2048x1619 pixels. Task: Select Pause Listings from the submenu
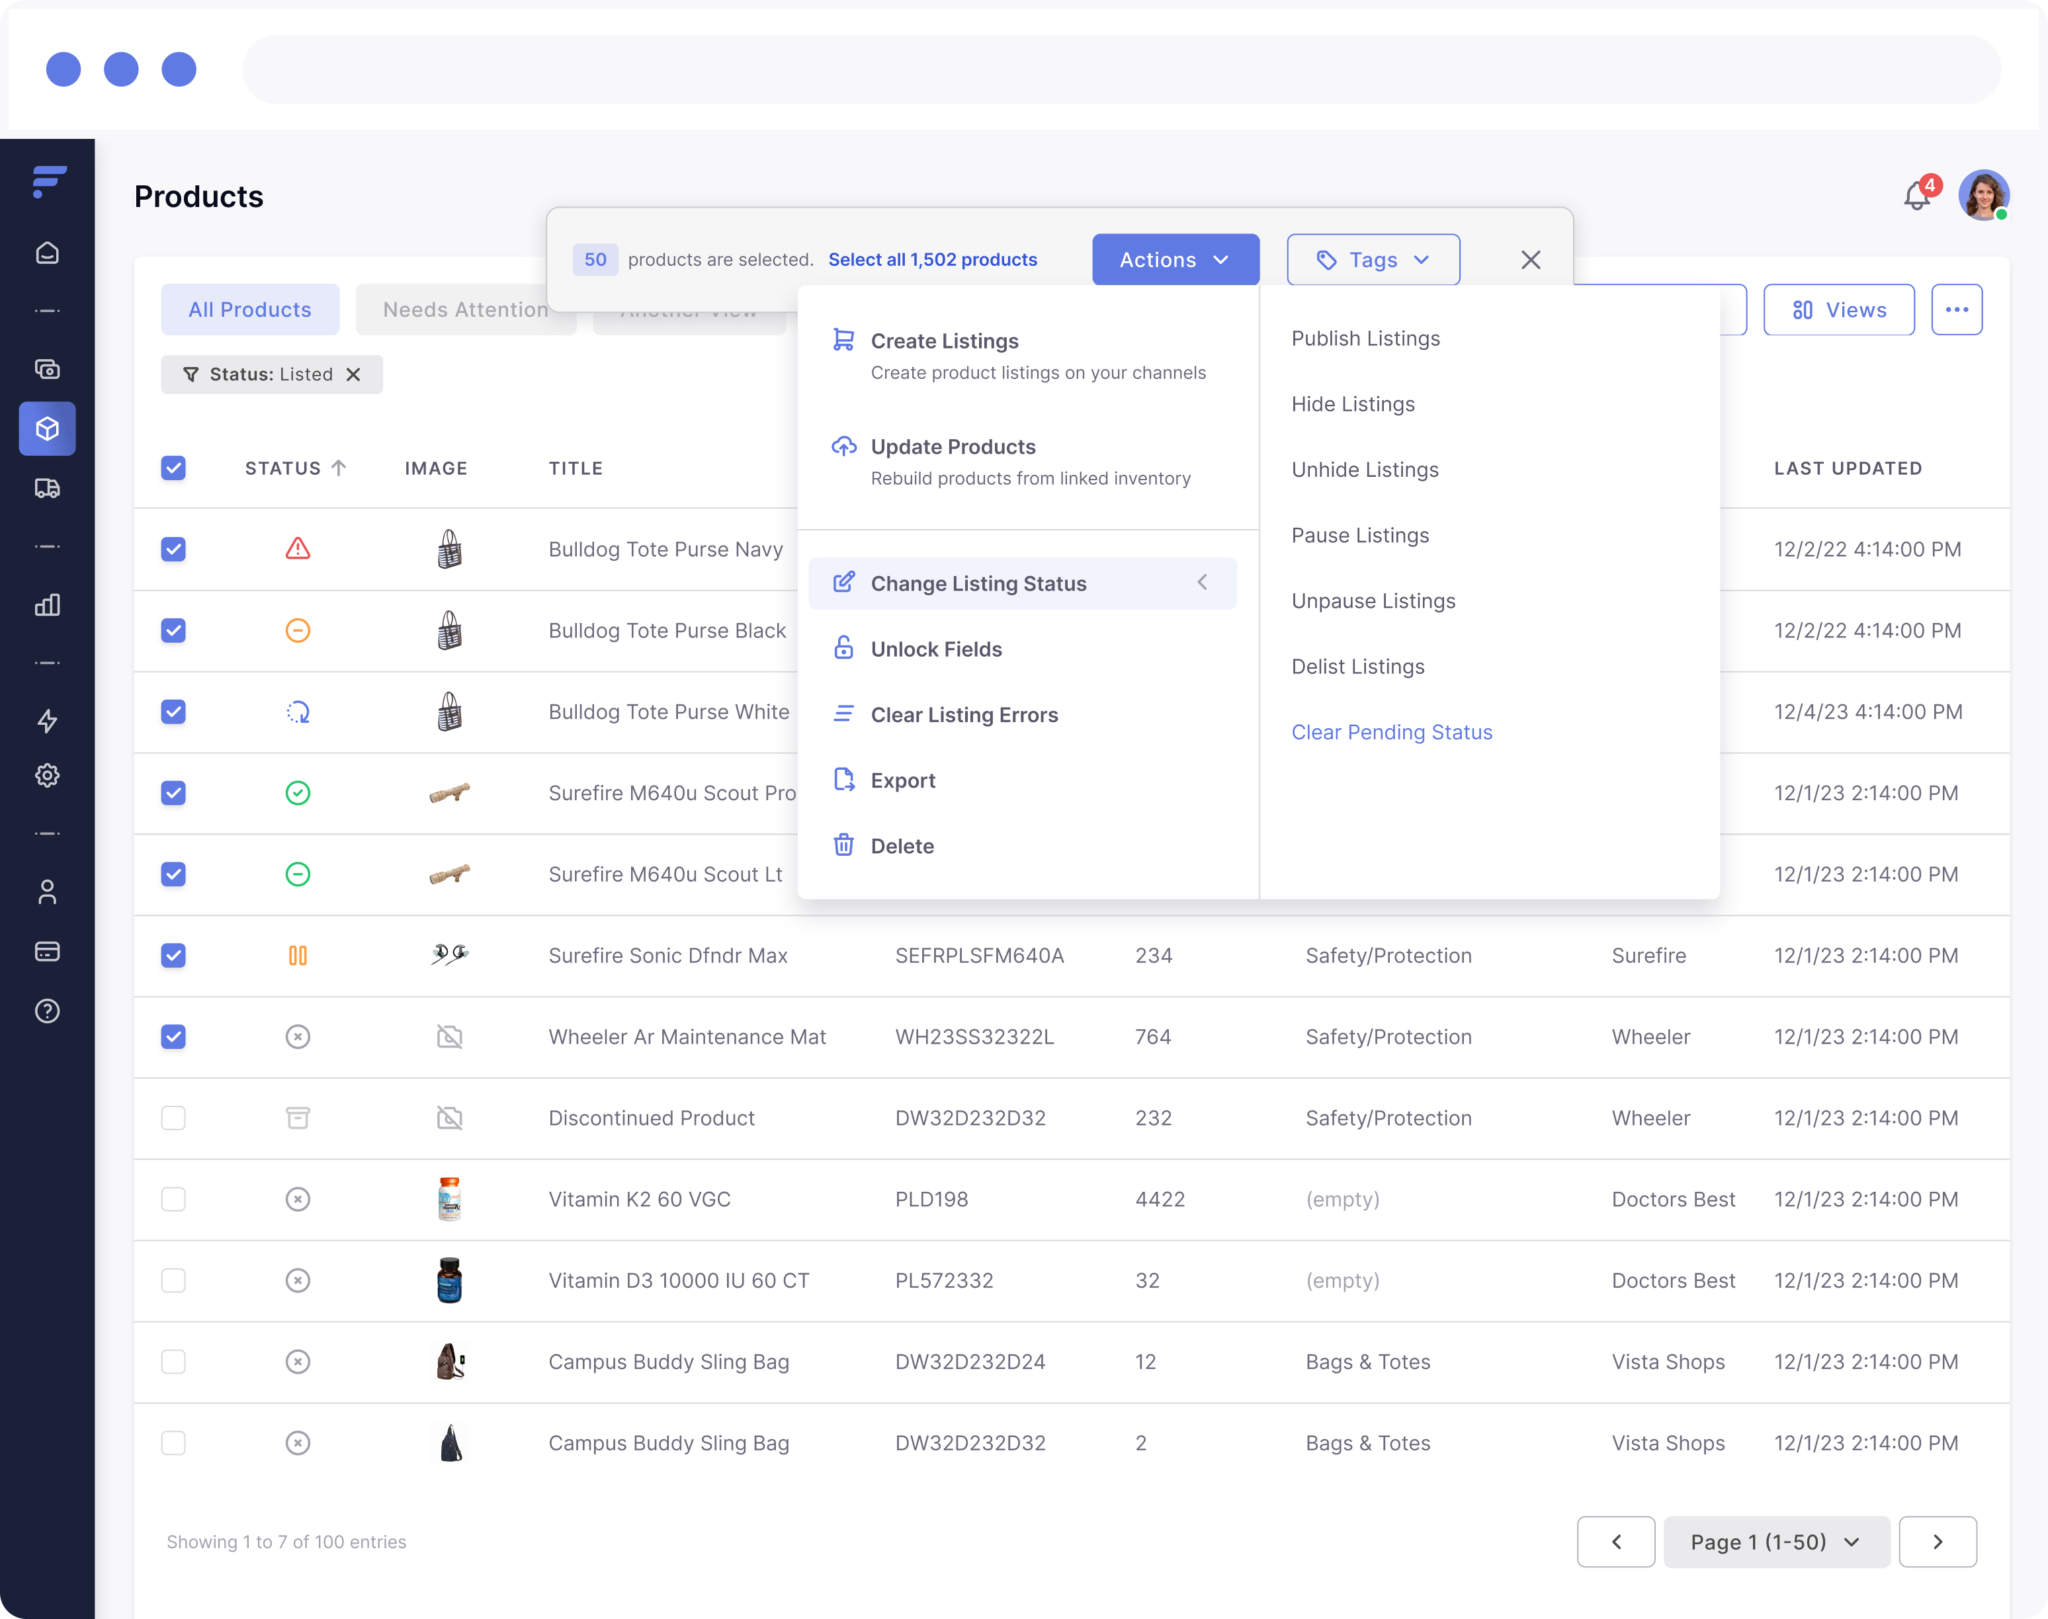click(1360, 535)
